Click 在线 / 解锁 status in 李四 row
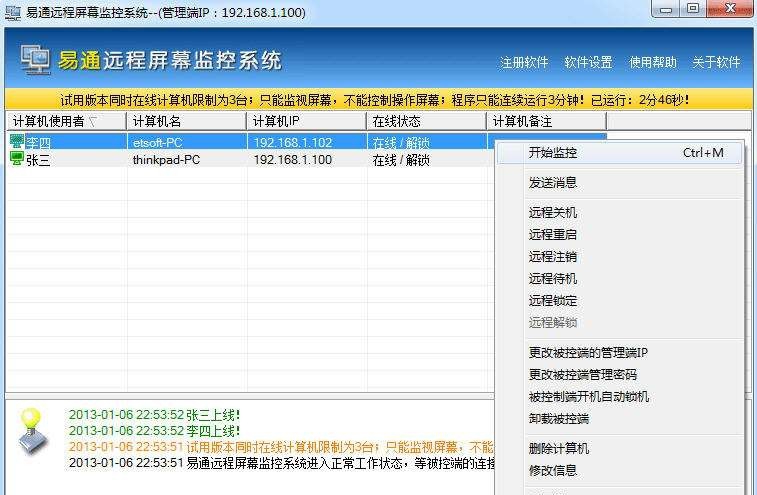The width and height of the screenshot is (757, 495). click(401, 143)
